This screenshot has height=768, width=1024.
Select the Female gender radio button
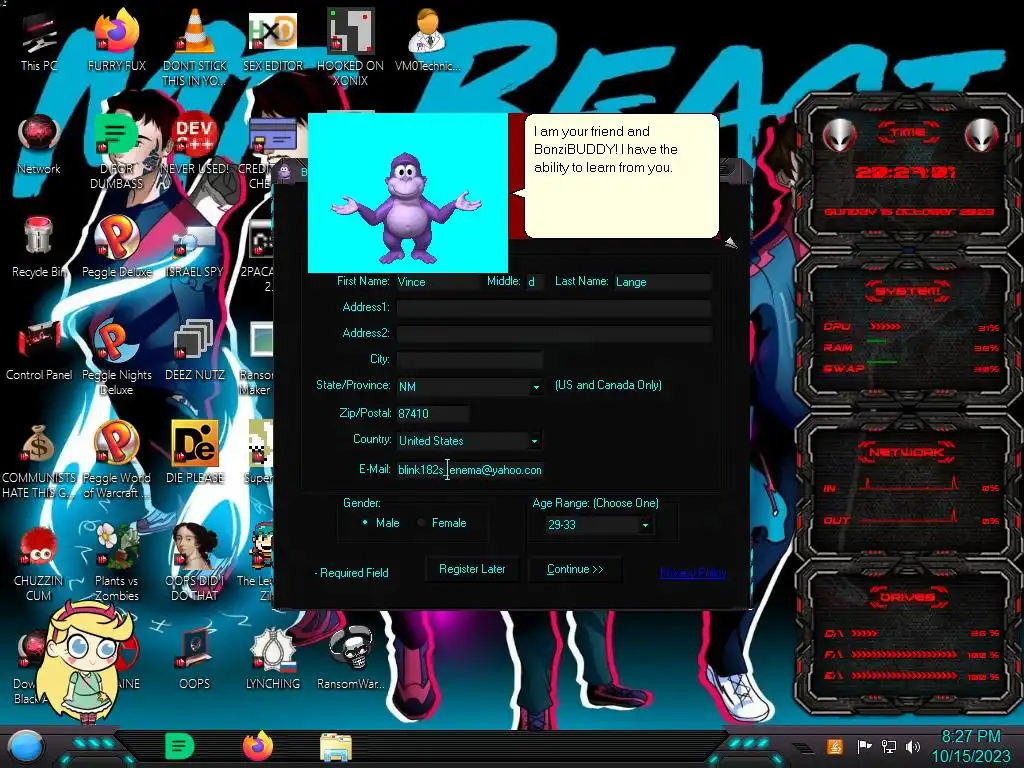[x=421, y=522]
